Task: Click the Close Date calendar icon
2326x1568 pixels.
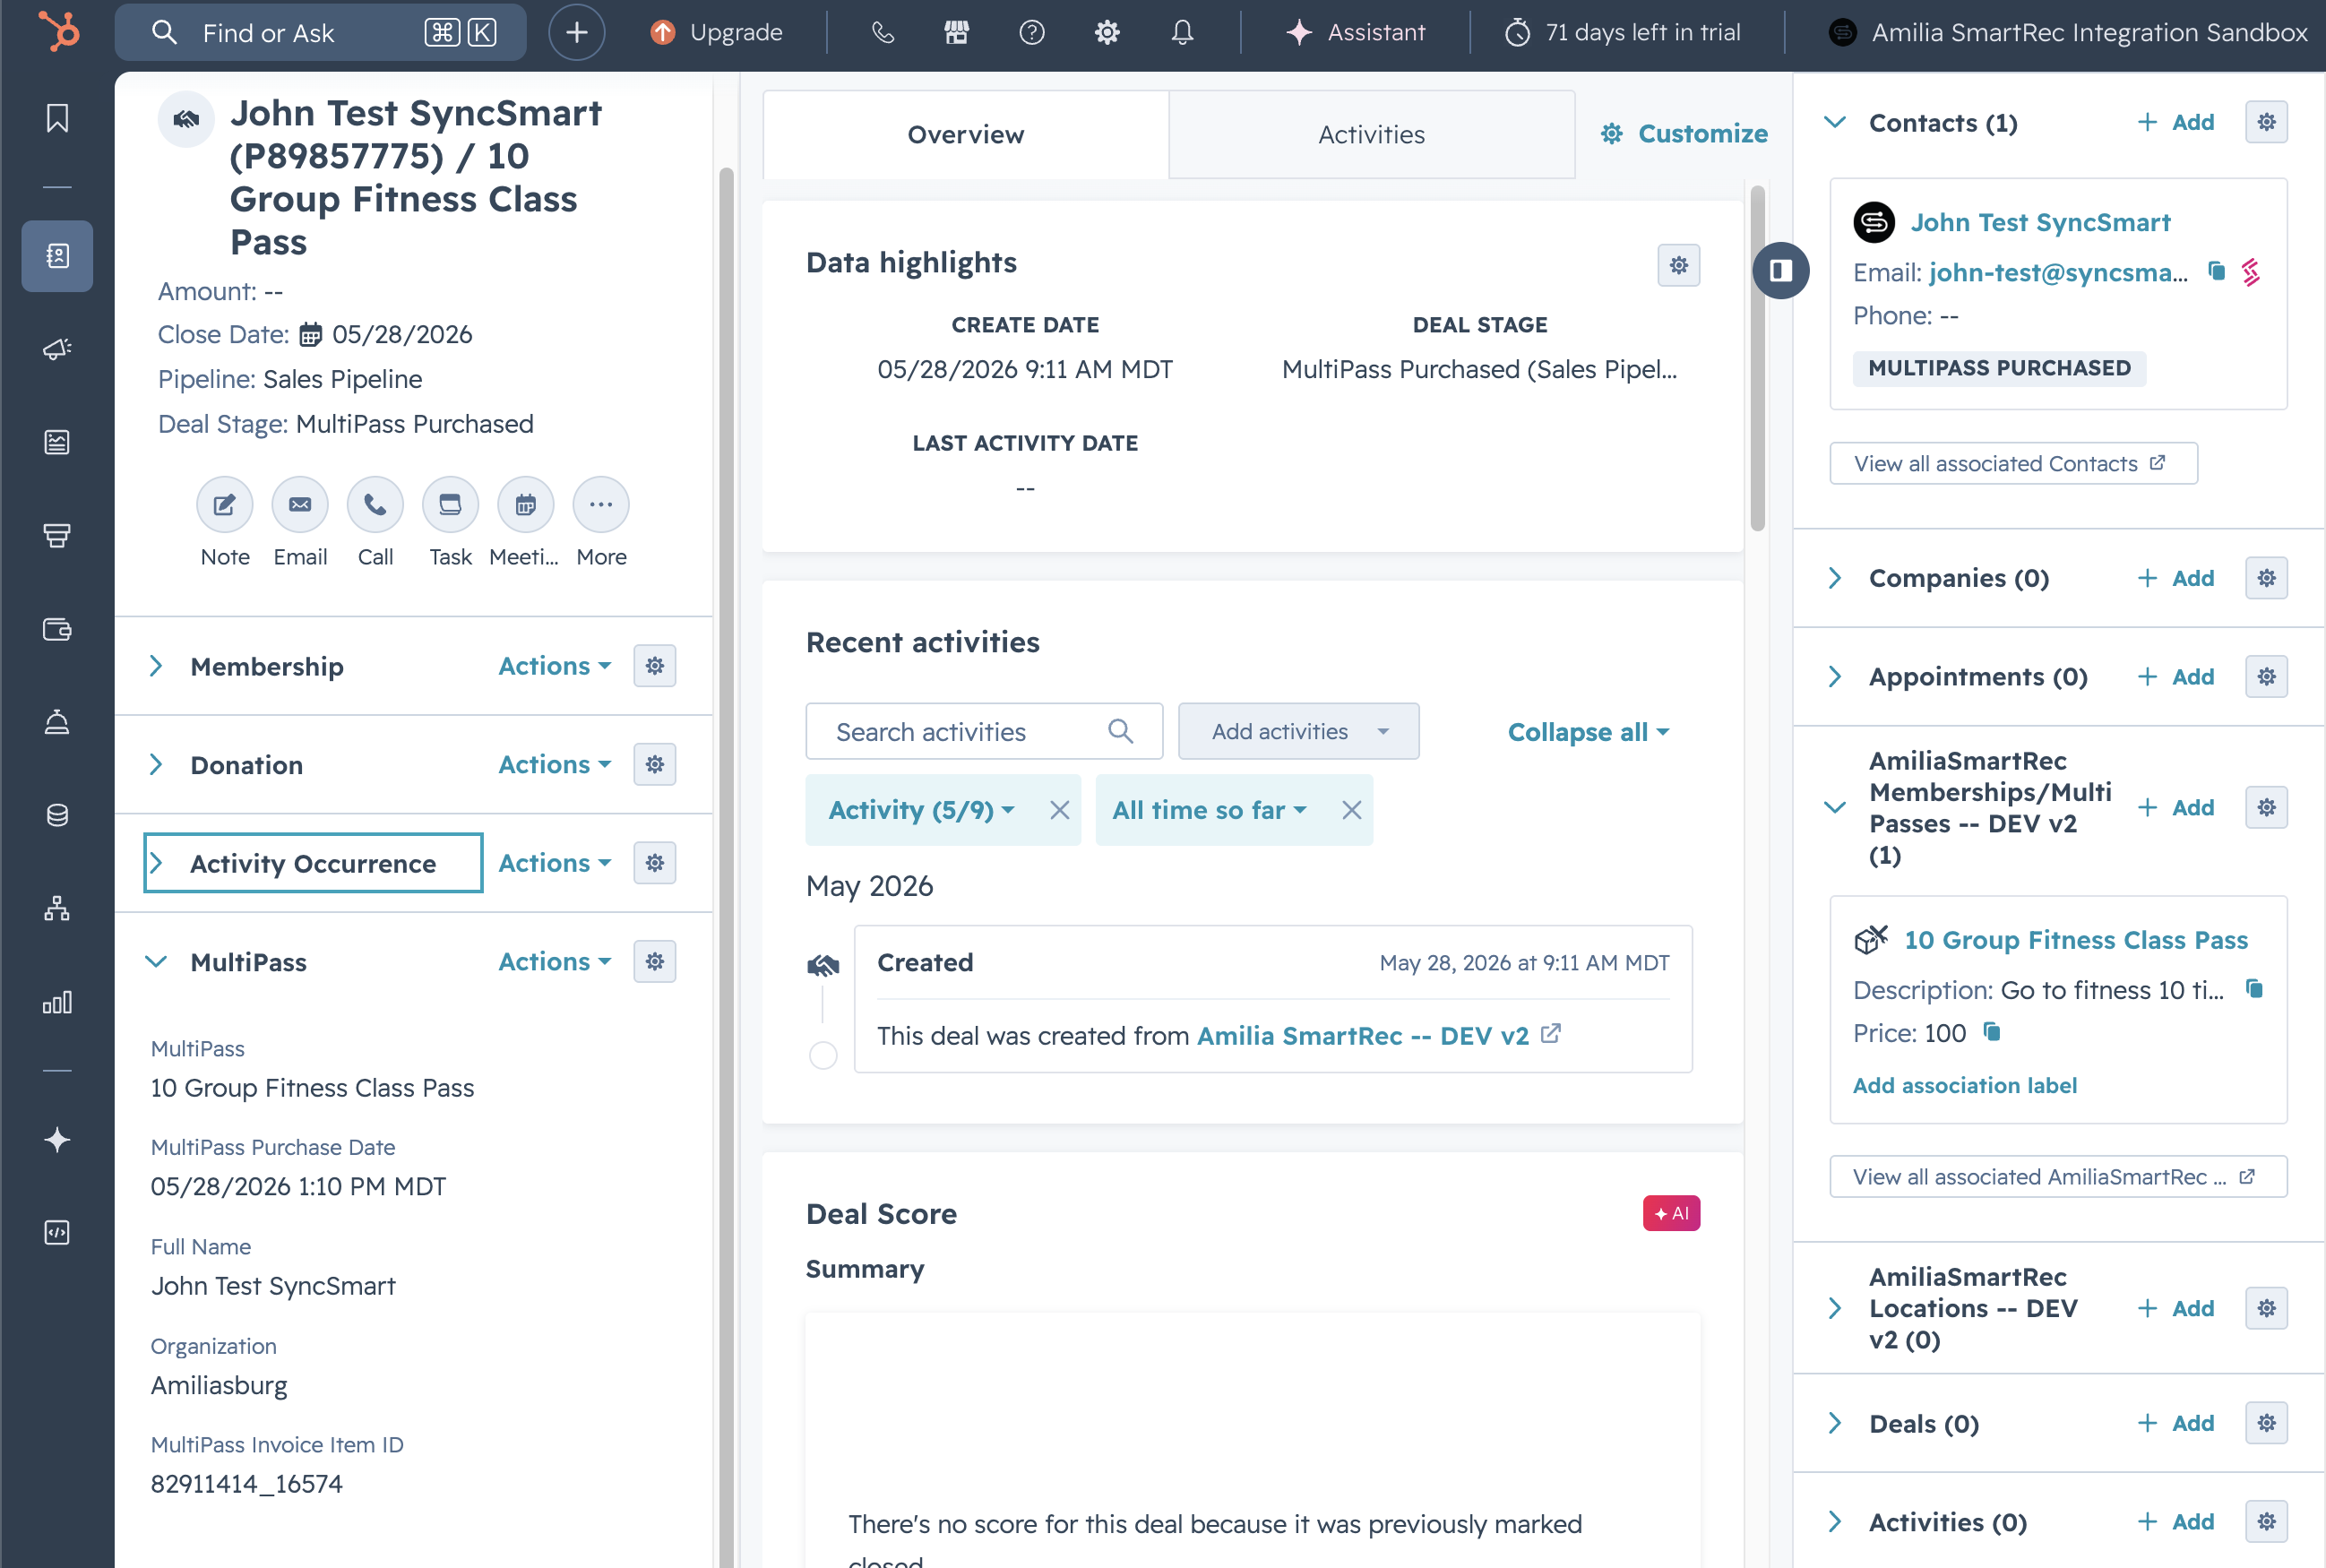Action: pos(311,334)
